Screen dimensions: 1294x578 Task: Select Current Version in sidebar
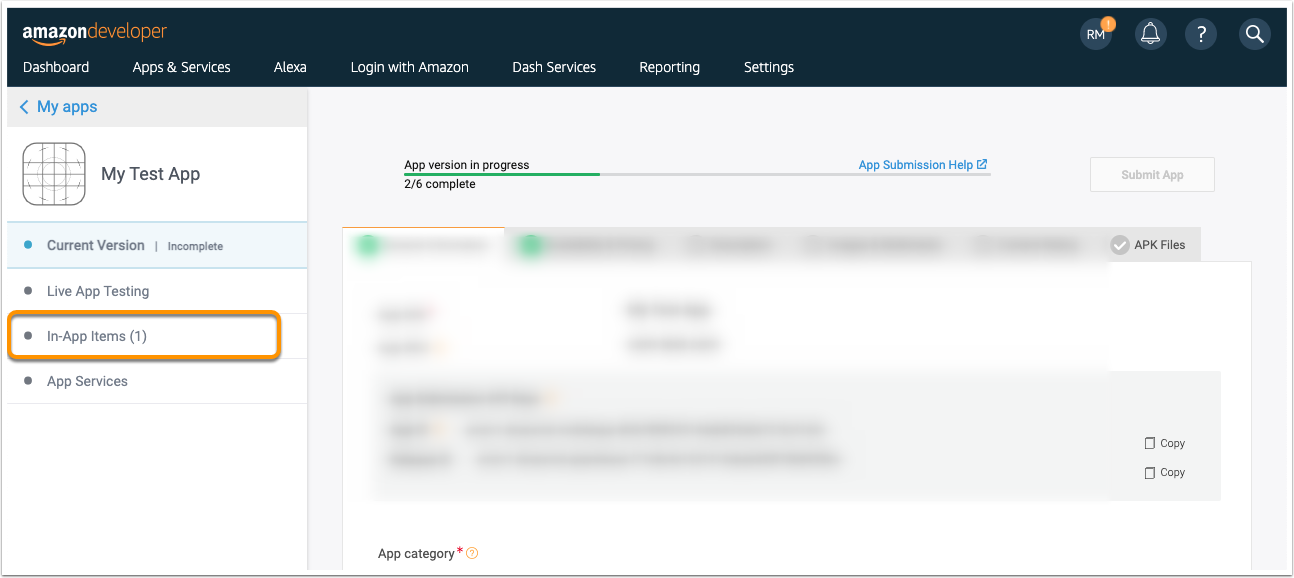pyautogui.click(x=157, y=245)
